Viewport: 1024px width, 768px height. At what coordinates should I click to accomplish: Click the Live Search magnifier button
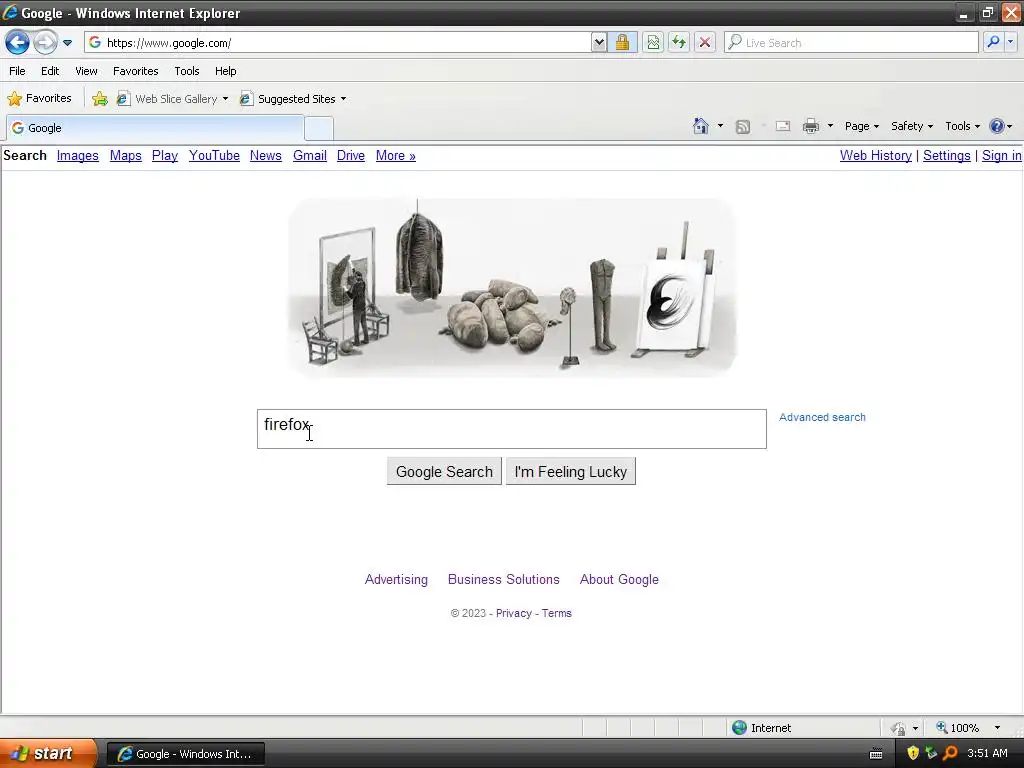(x=993, y=43)
